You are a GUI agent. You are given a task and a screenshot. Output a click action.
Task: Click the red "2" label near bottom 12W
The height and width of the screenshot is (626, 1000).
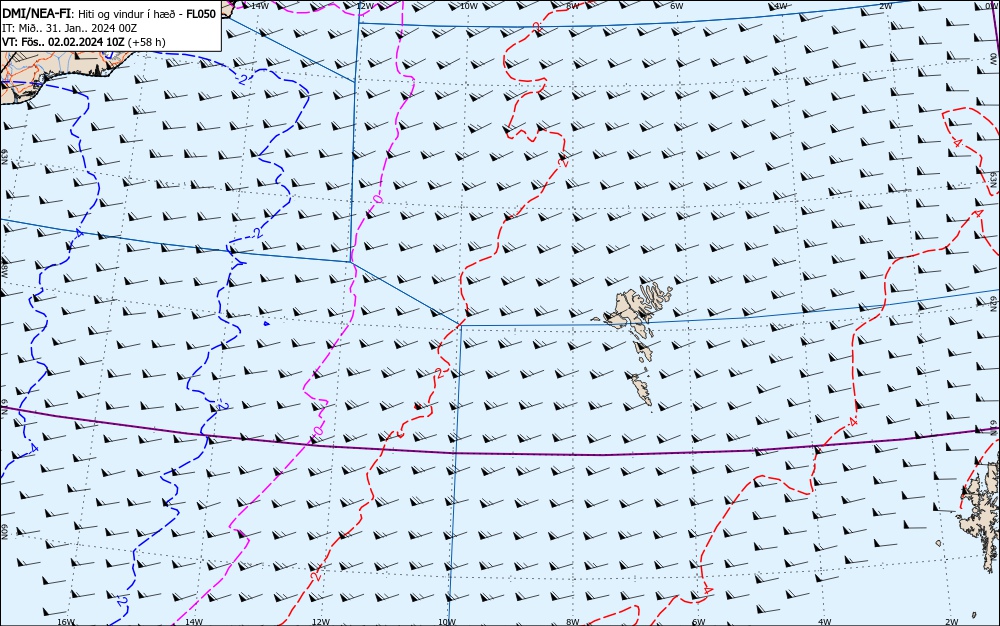(x=316, y=576)
